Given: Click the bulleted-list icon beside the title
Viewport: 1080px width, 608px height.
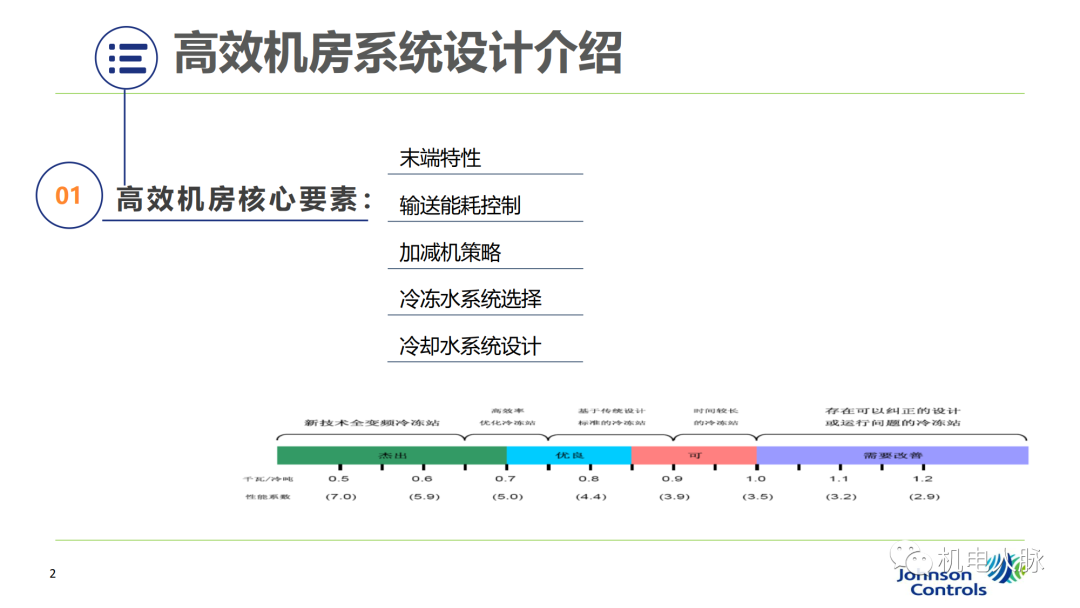Looking at the screenshot, I should click(126, 58).
